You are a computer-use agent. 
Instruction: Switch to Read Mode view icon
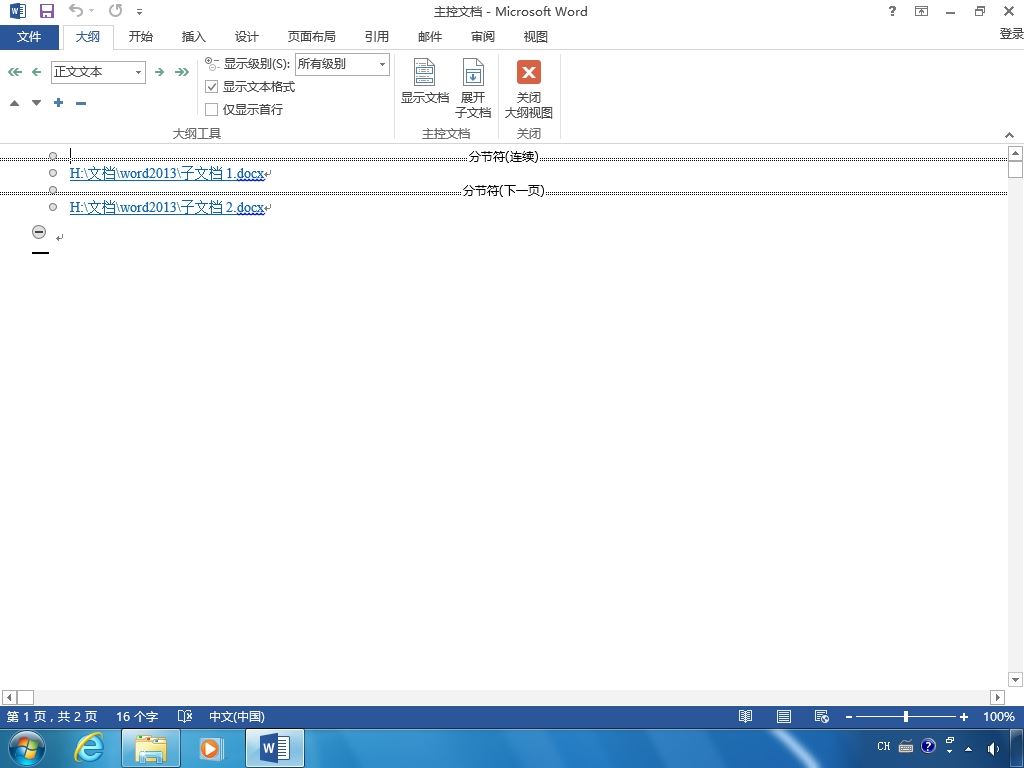[x=745, y=716]
